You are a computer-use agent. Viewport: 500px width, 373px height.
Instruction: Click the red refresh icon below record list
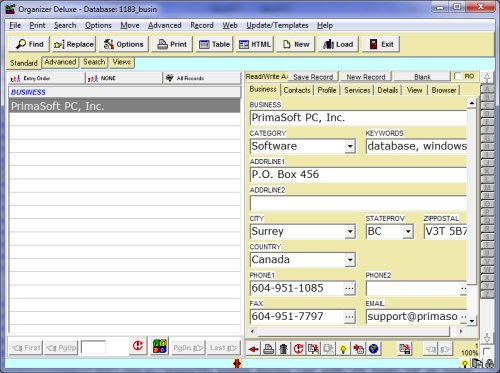coord(138,346)
